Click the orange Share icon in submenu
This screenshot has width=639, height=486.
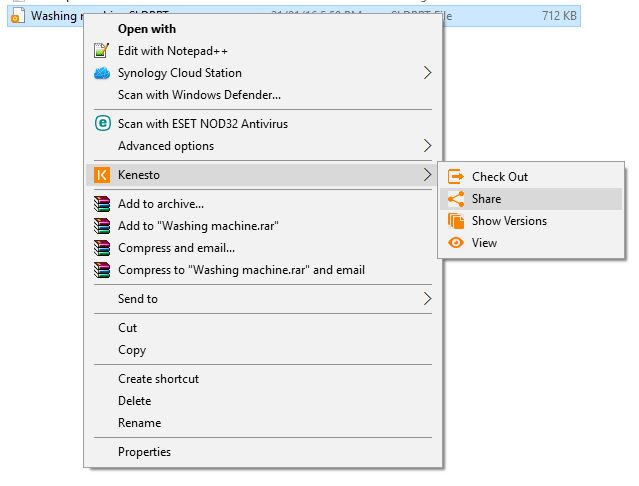click(456, 199)
